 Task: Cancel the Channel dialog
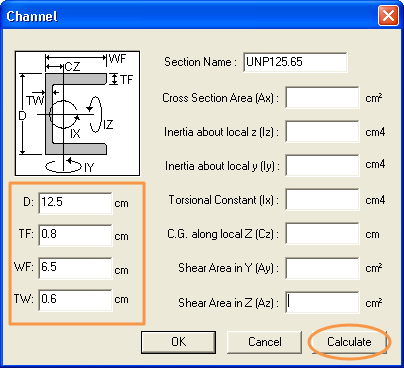[265, 342]
